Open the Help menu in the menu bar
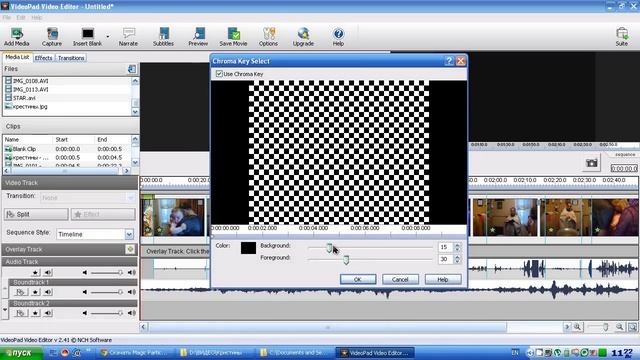This screenshot has height=360, width=640. [x=36, y=18]
